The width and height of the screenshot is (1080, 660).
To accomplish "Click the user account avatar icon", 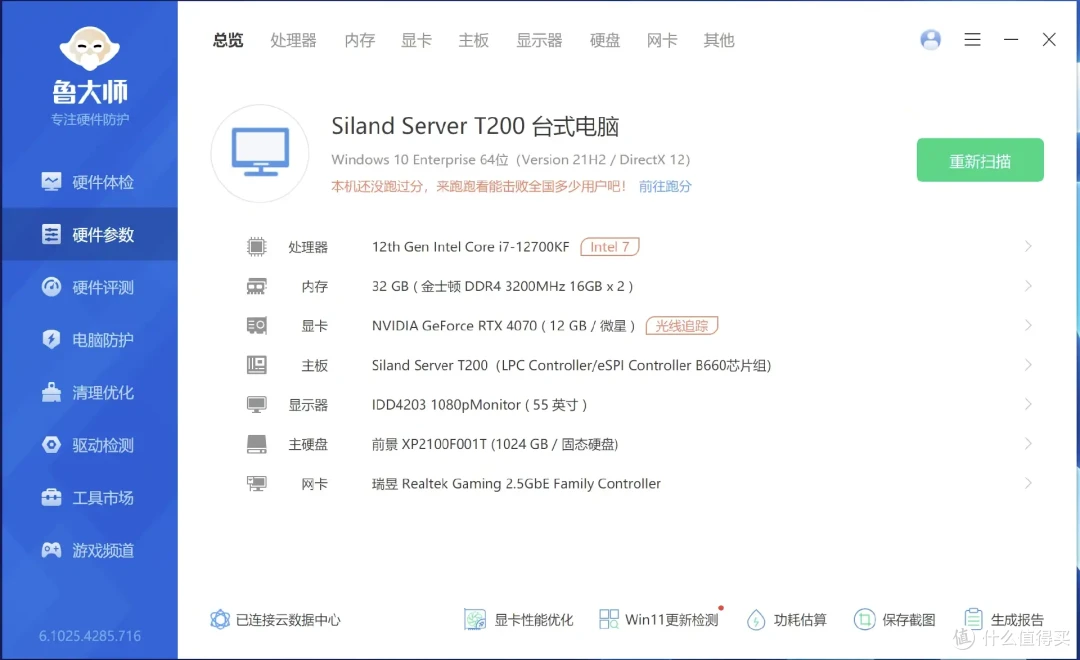I will point(931,39).
